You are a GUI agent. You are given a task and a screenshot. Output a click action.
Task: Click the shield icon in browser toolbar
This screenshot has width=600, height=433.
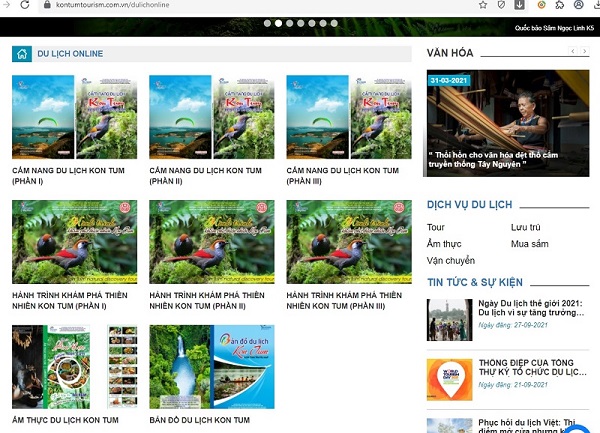coord(502,5)
